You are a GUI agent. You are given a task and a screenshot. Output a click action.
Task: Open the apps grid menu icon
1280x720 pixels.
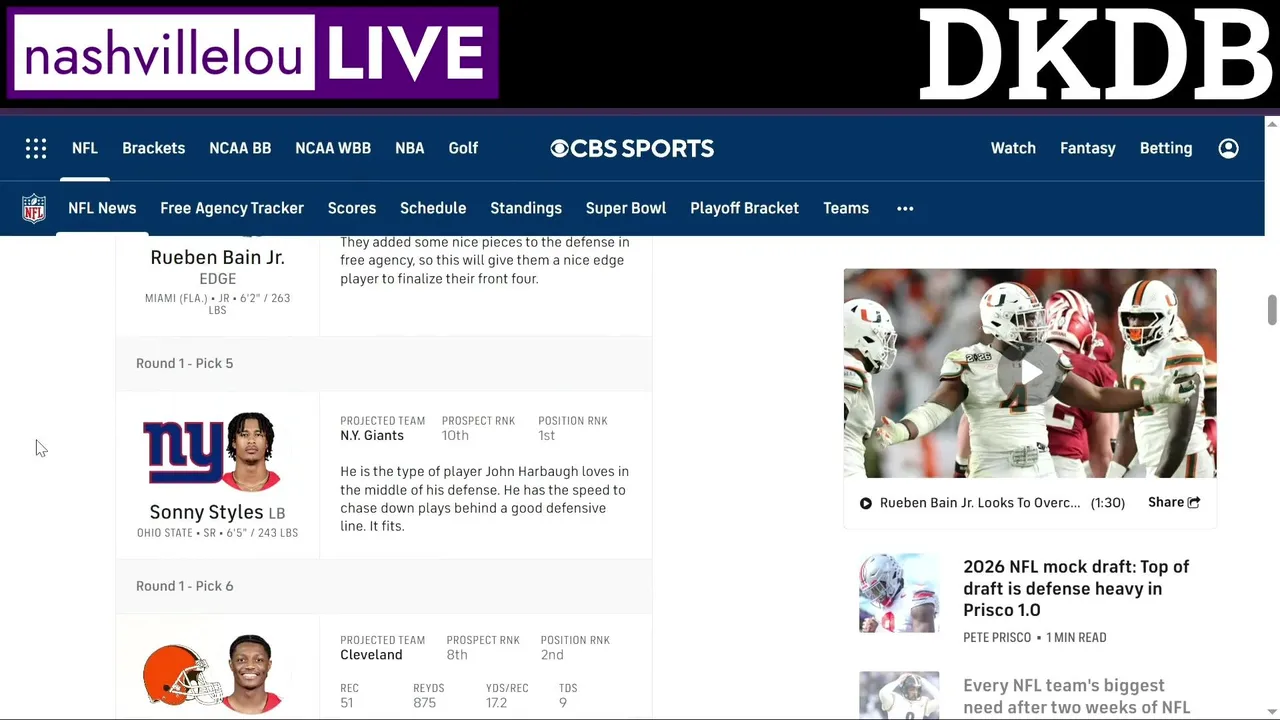[x=36, y=148]
